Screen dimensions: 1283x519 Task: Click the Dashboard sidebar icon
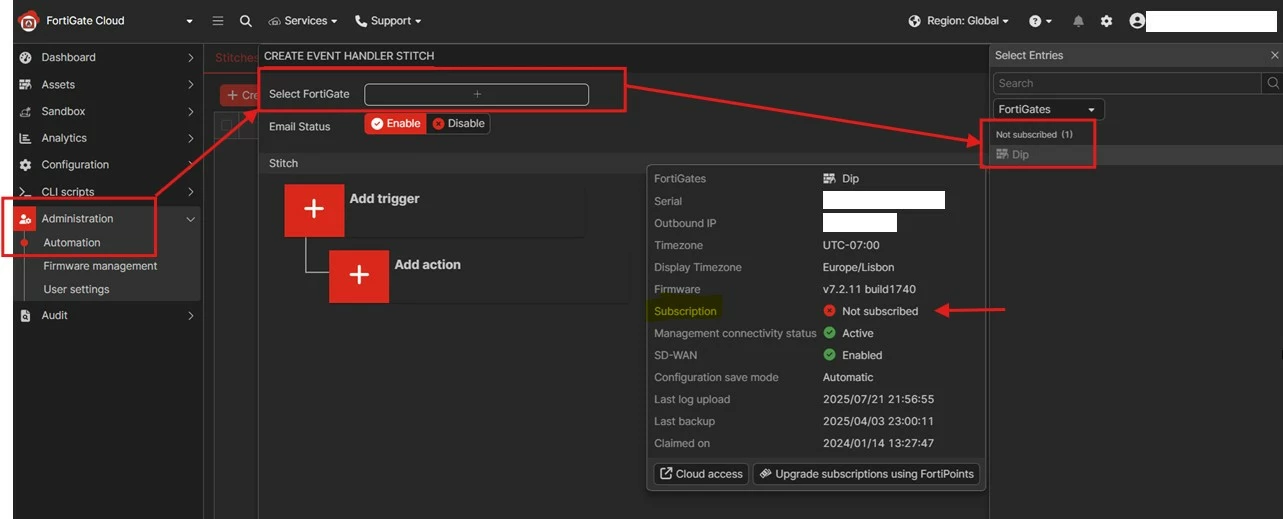pos(26,58)
